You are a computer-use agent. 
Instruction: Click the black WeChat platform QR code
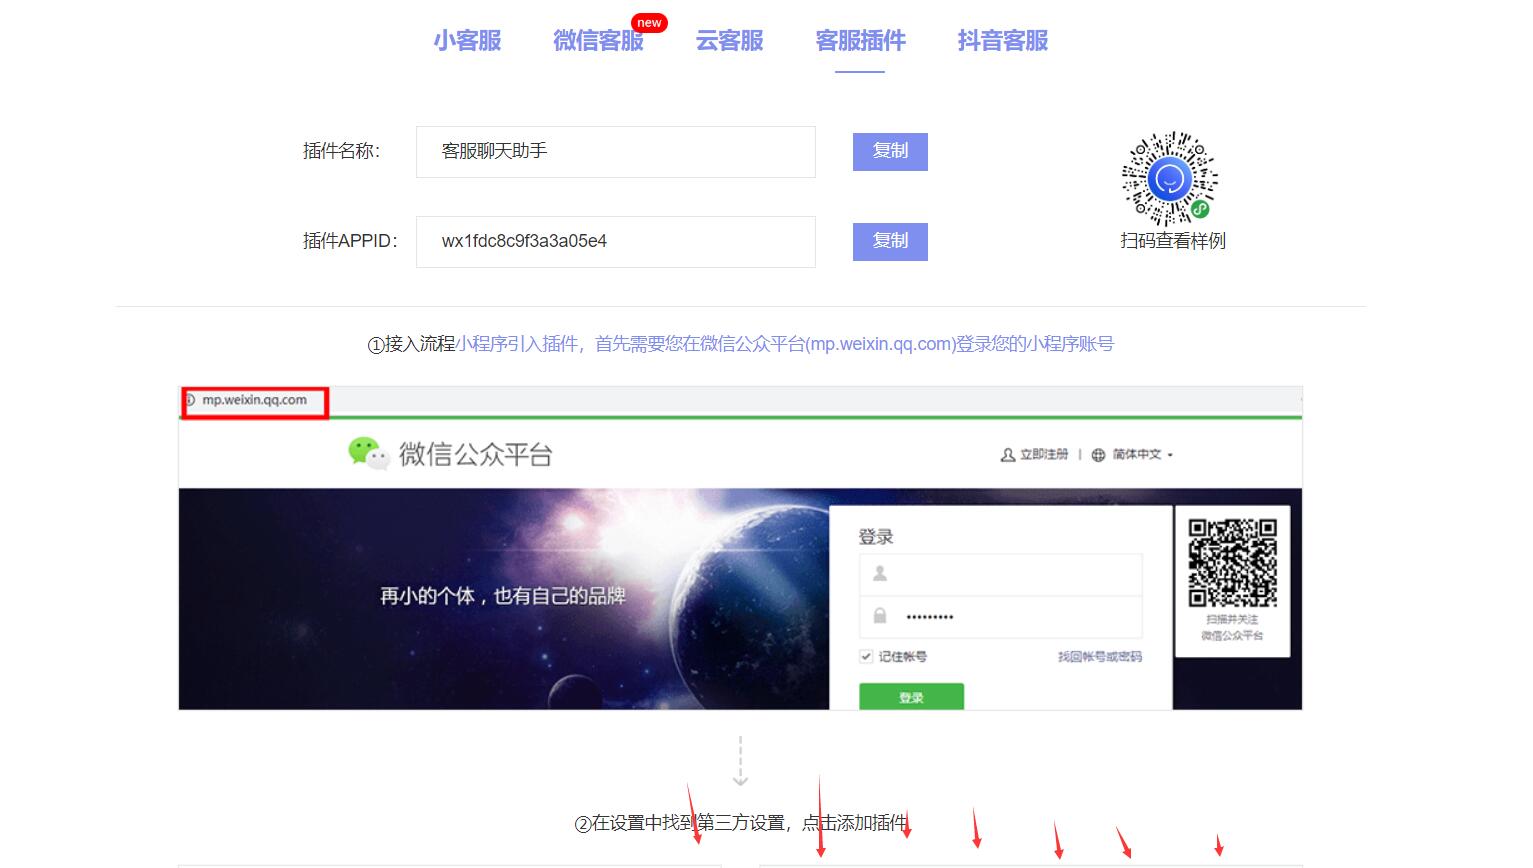(1232, 562)
